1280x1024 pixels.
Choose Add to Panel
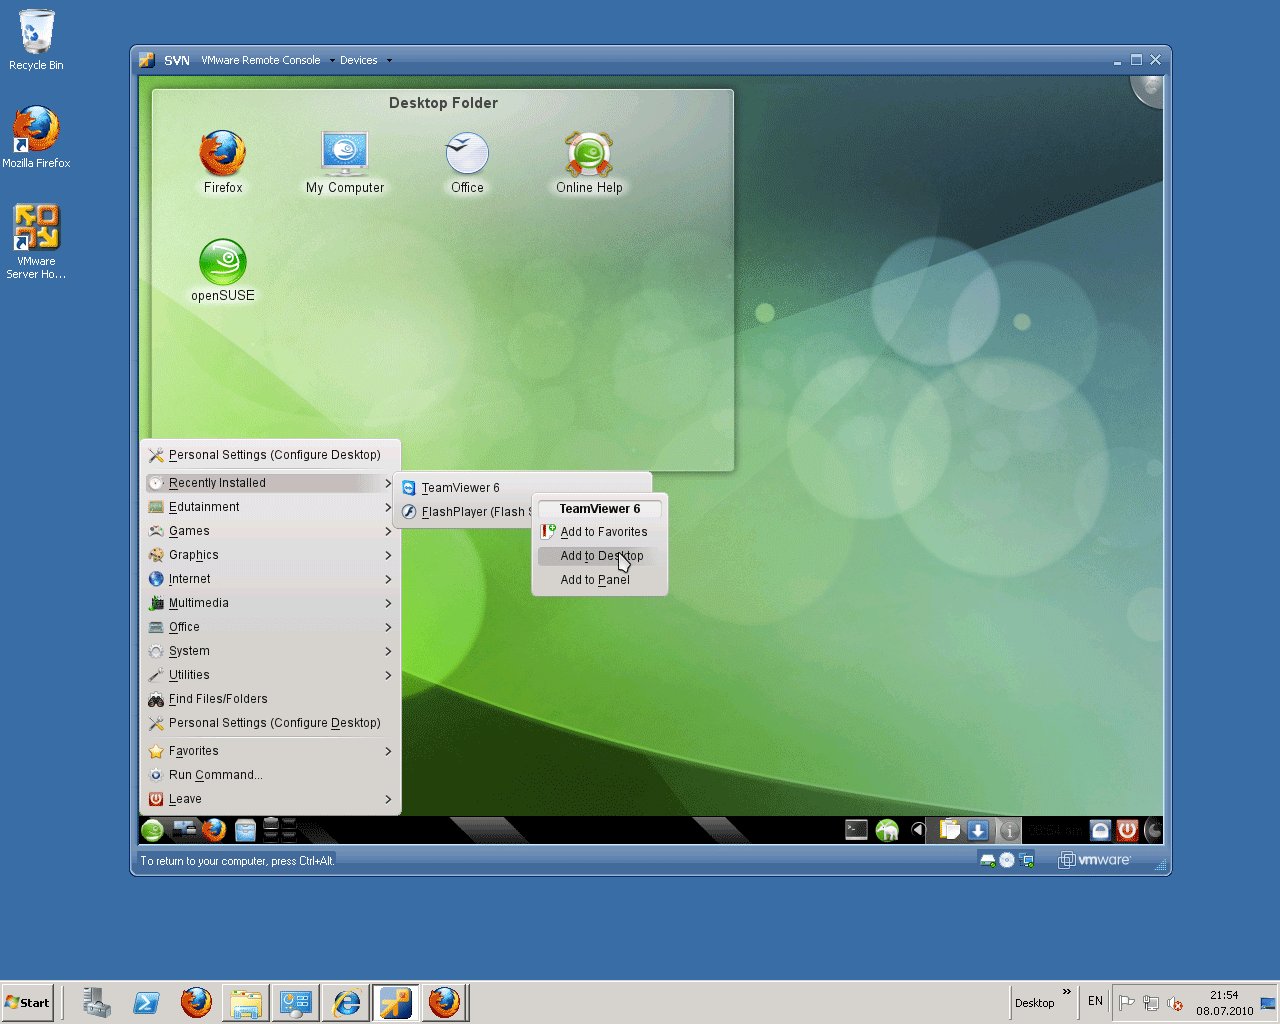(600, 580)
